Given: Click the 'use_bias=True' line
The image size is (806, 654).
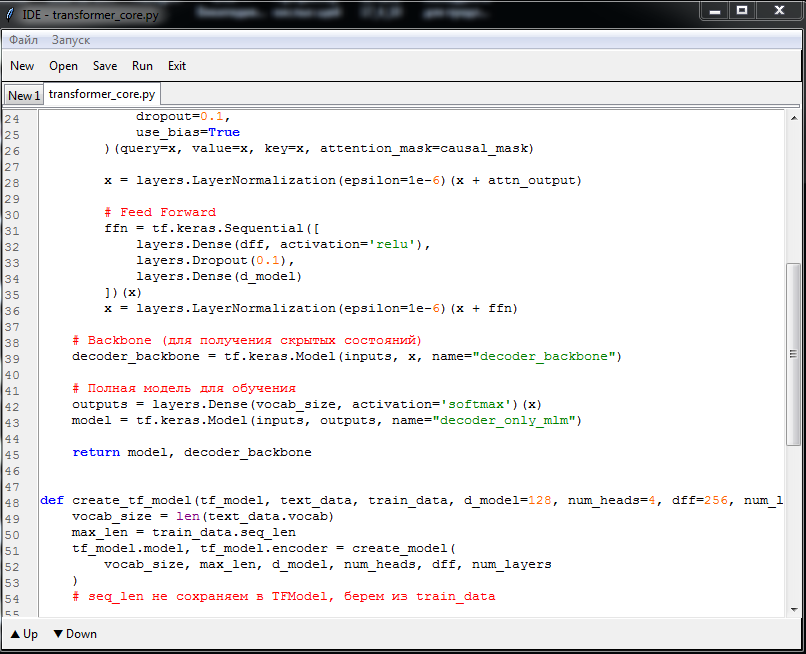Looking at the screenshot, I should tap(188, 132).
